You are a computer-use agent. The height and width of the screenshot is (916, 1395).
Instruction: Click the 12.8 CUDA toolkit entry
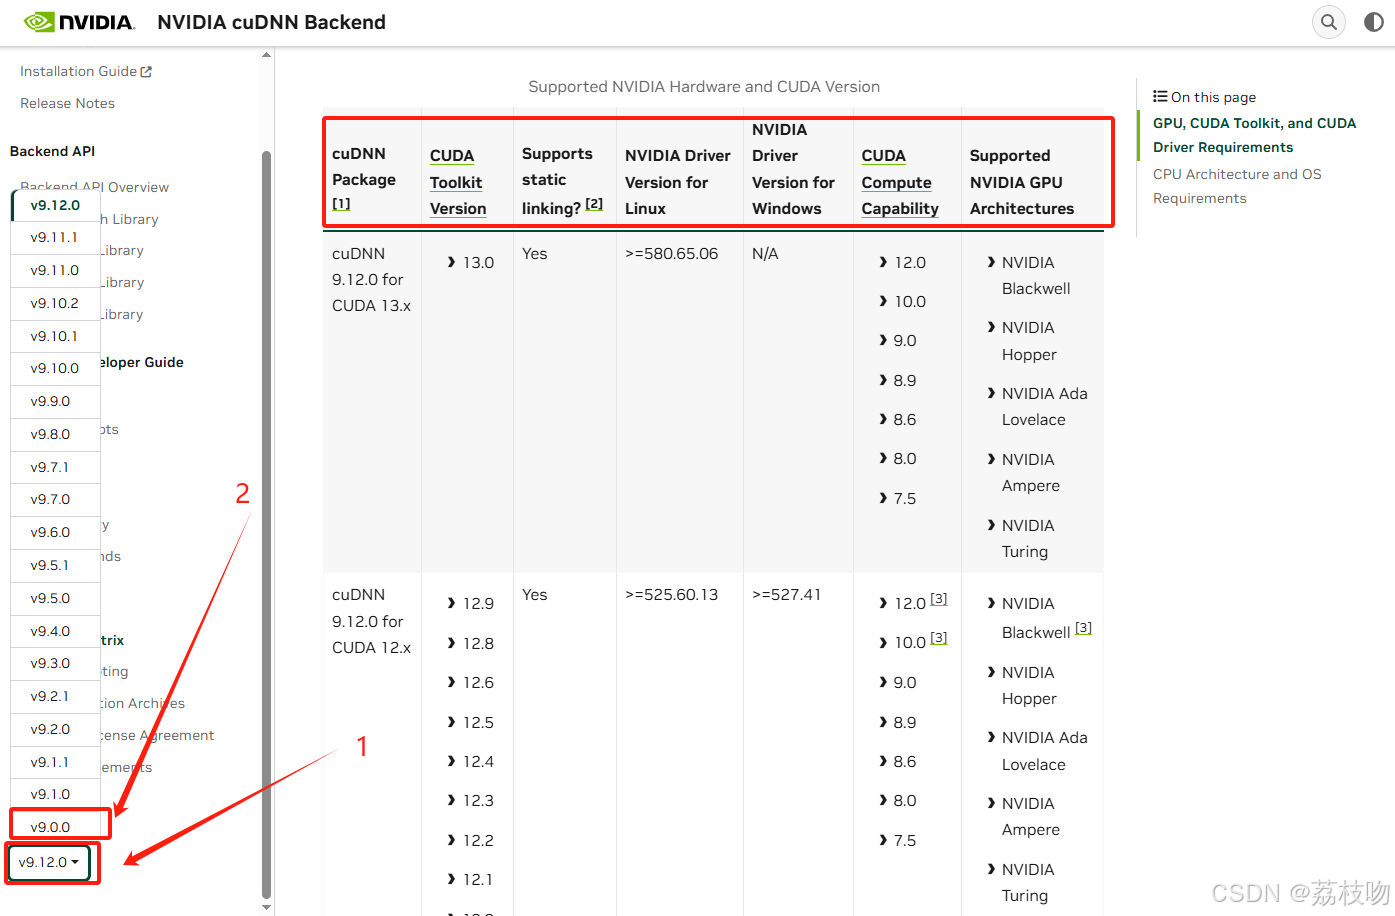[478, 643]
